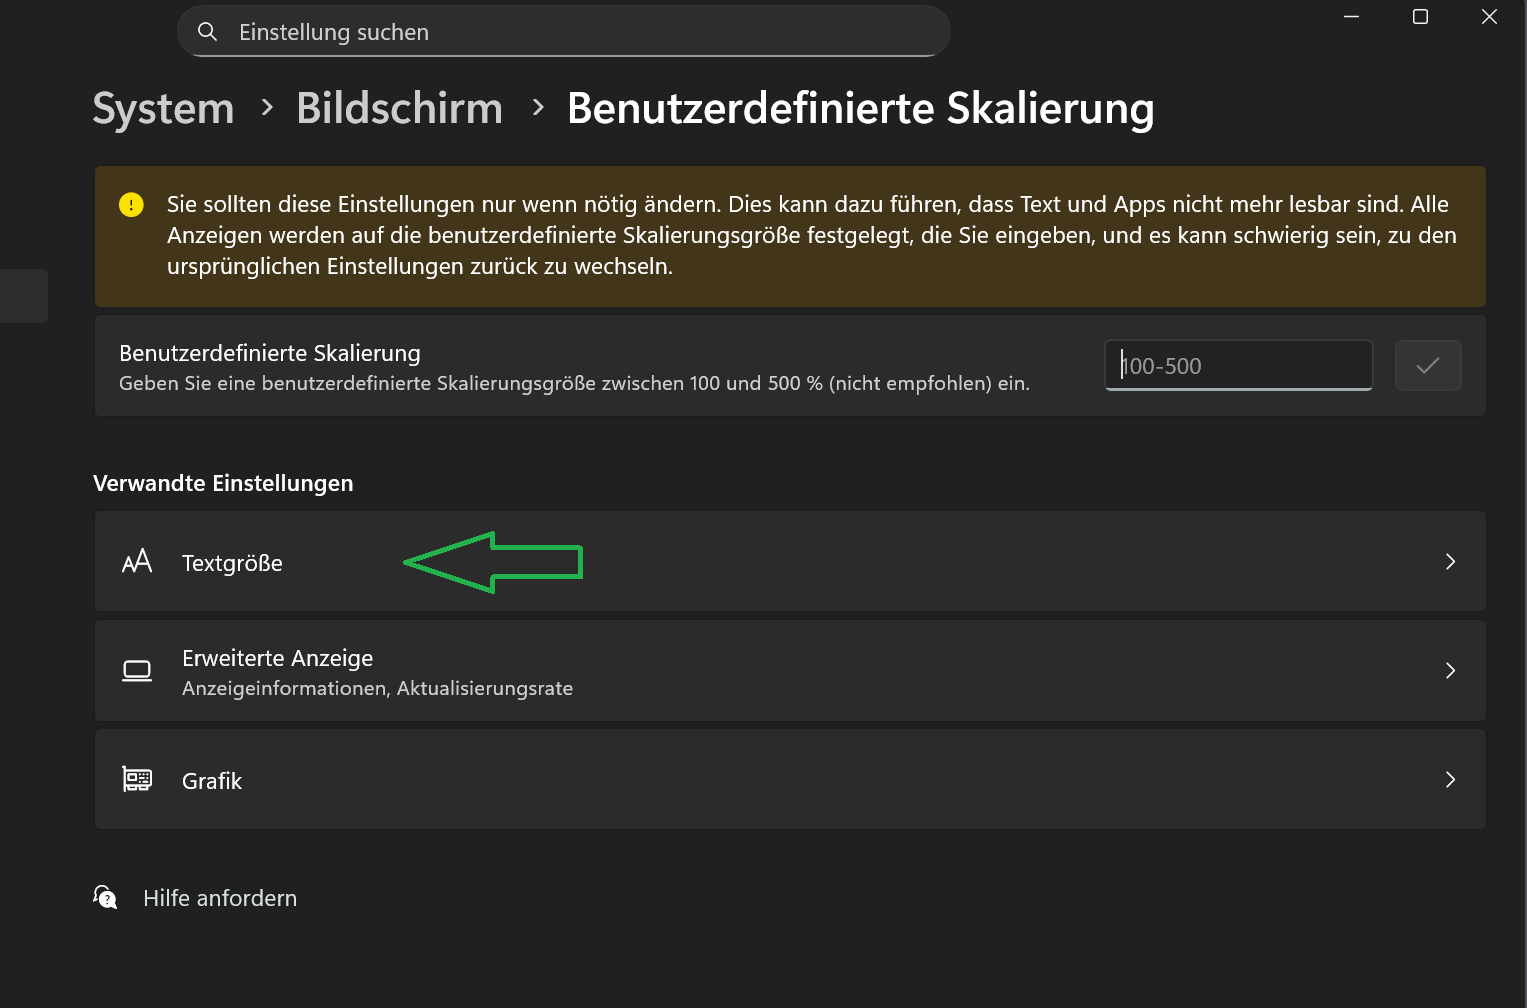Confirm scaling with the checkmark button
Viewport: 1527px width, 1008px height.
coord(1427,365)
